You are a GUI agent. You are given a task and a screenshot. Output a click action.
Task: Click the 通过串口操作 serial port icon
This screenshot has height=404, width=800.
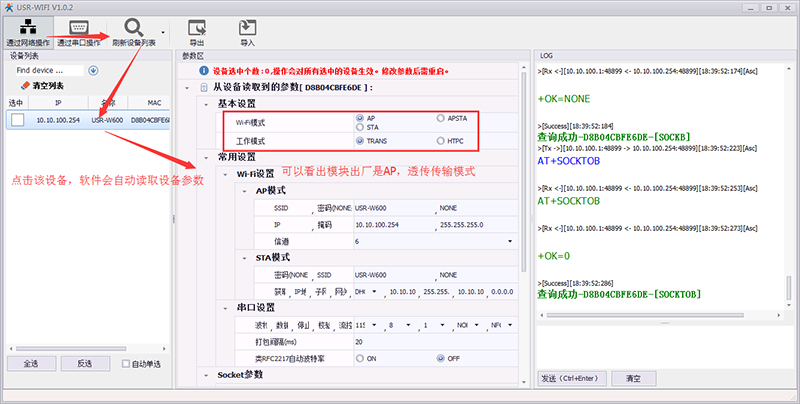coord(78,26)
